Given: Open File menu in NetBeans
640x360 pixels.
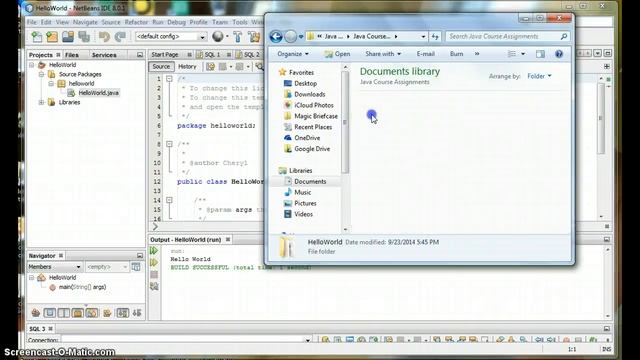Looking at the screenshot, I should point(31,22).
